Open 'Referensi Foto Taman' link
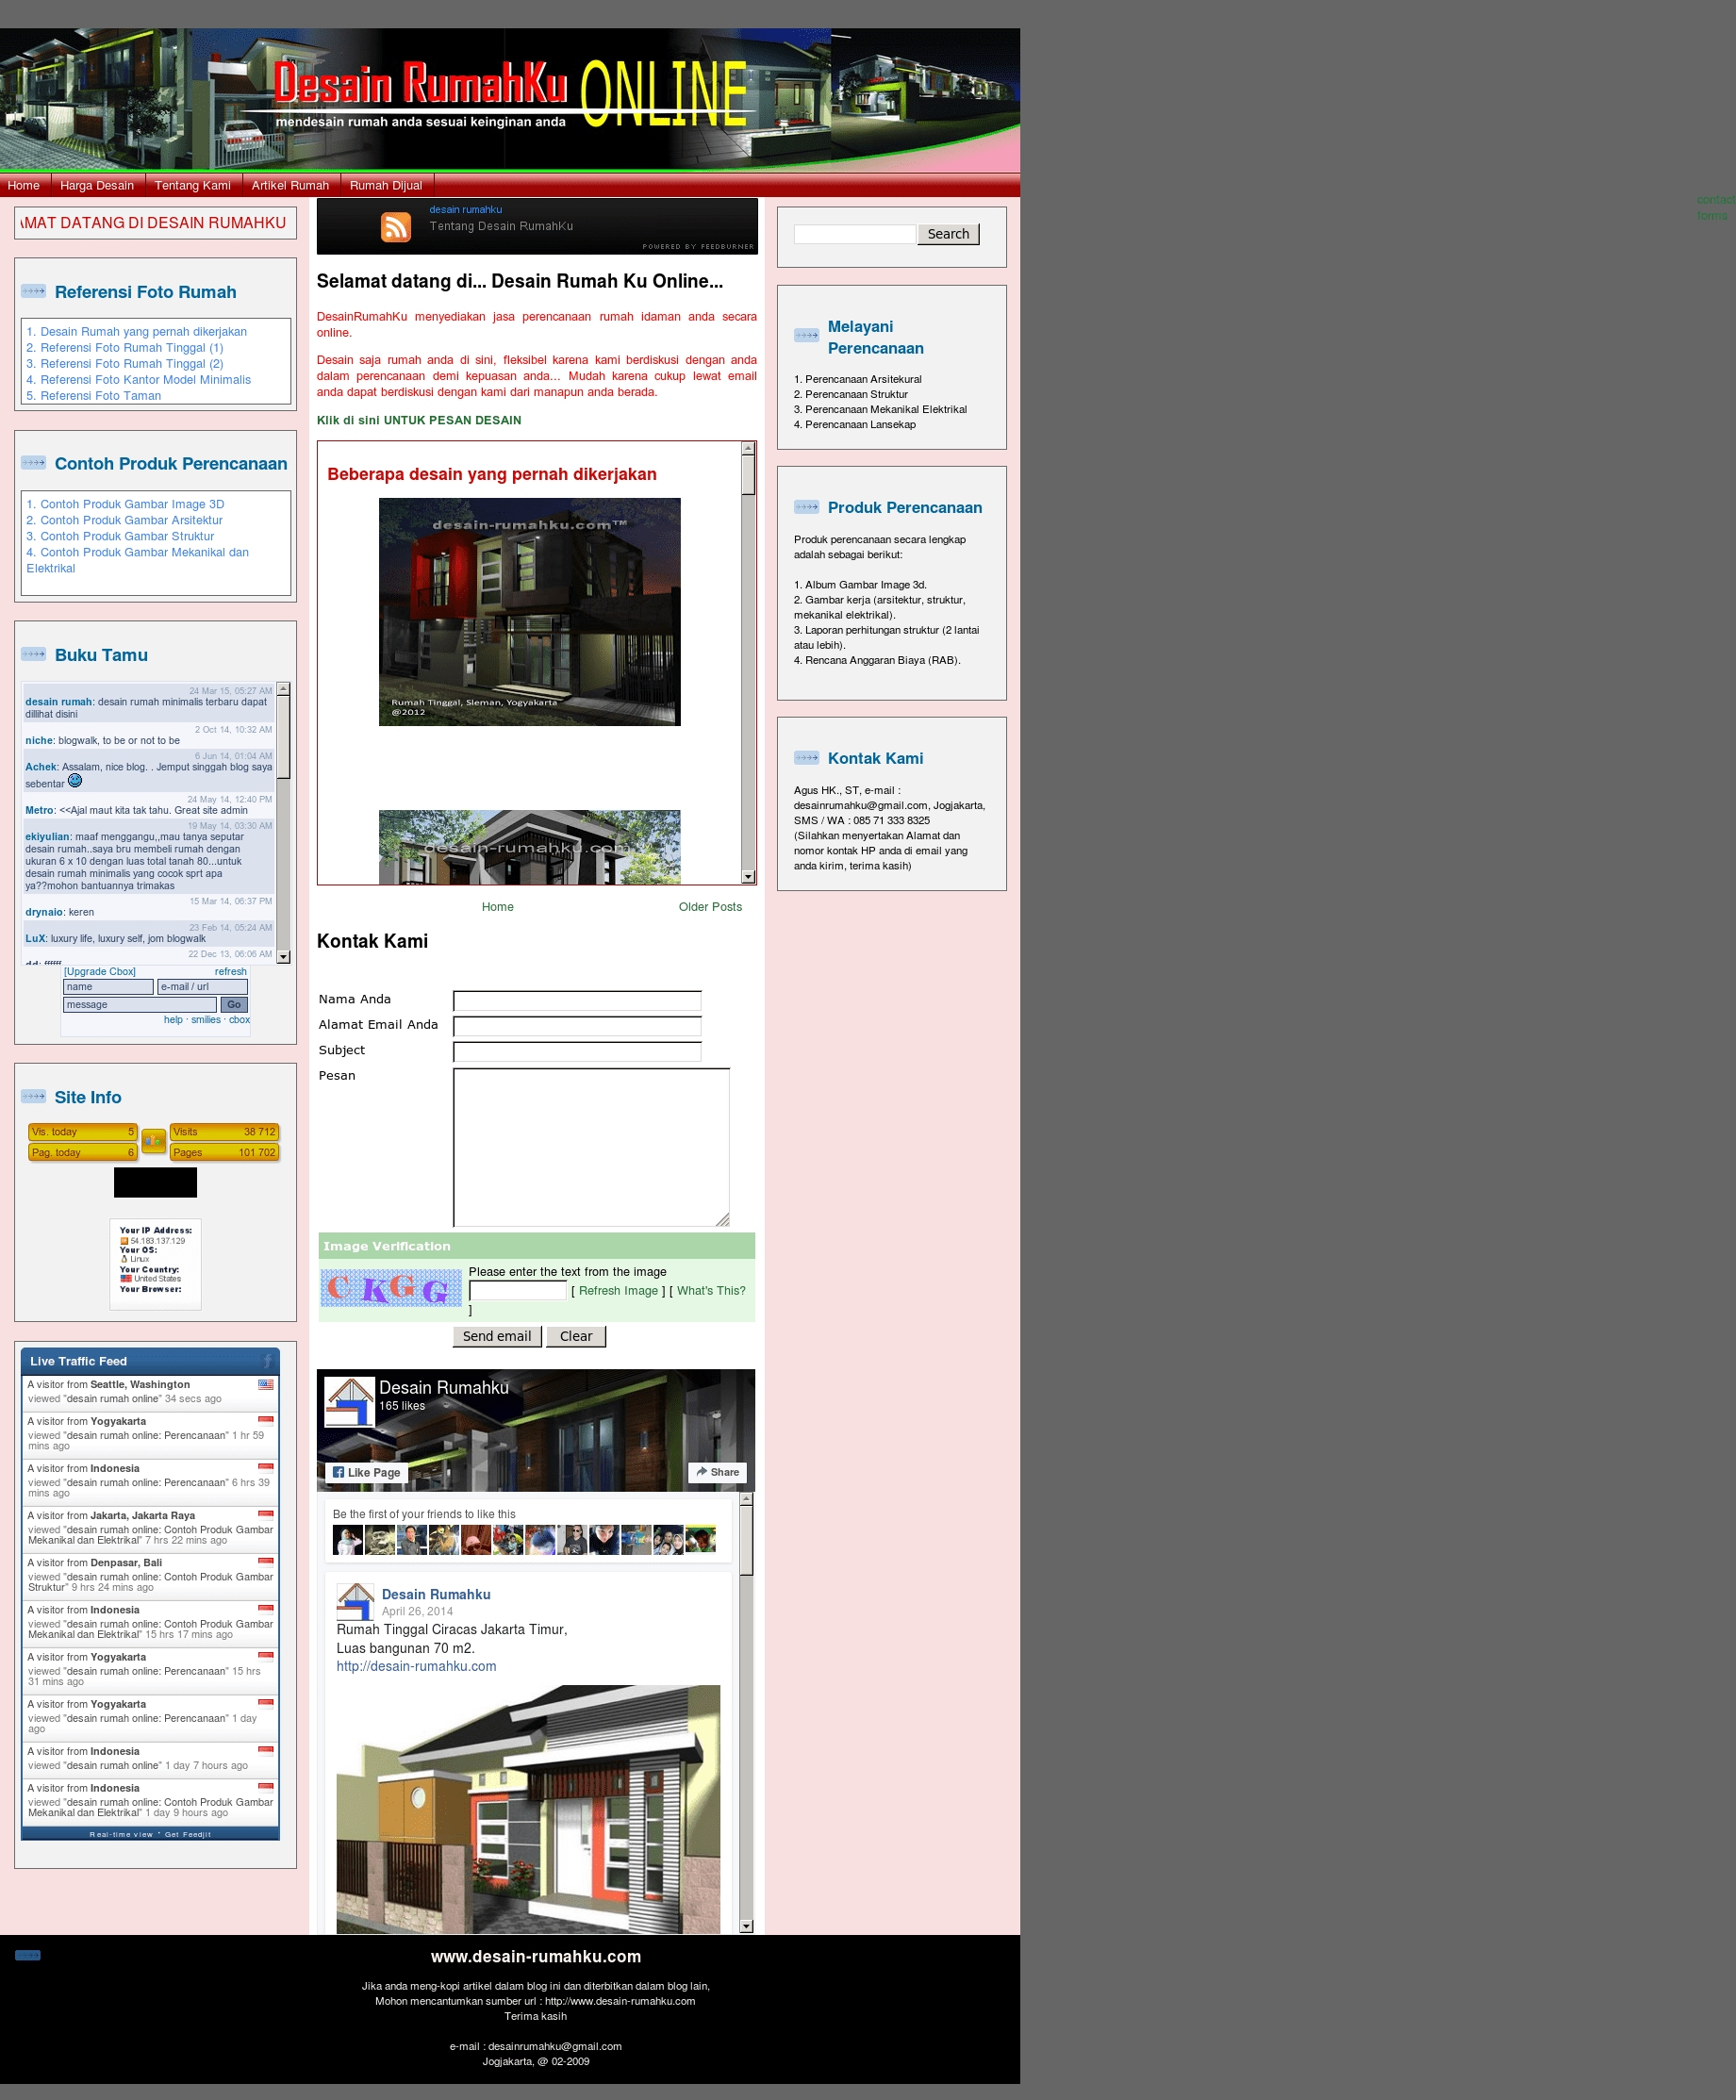This screenshot has height=2100, width=1736. coord(101,396)
